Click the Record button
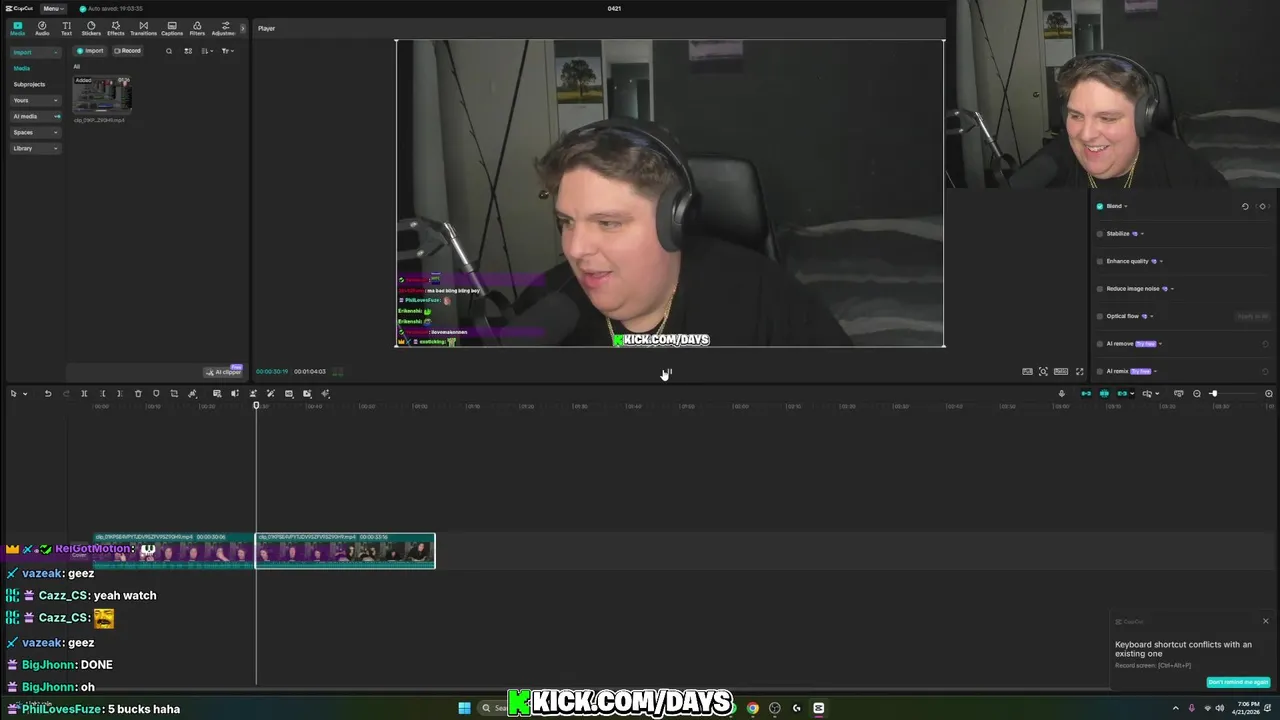 (127, 51)
